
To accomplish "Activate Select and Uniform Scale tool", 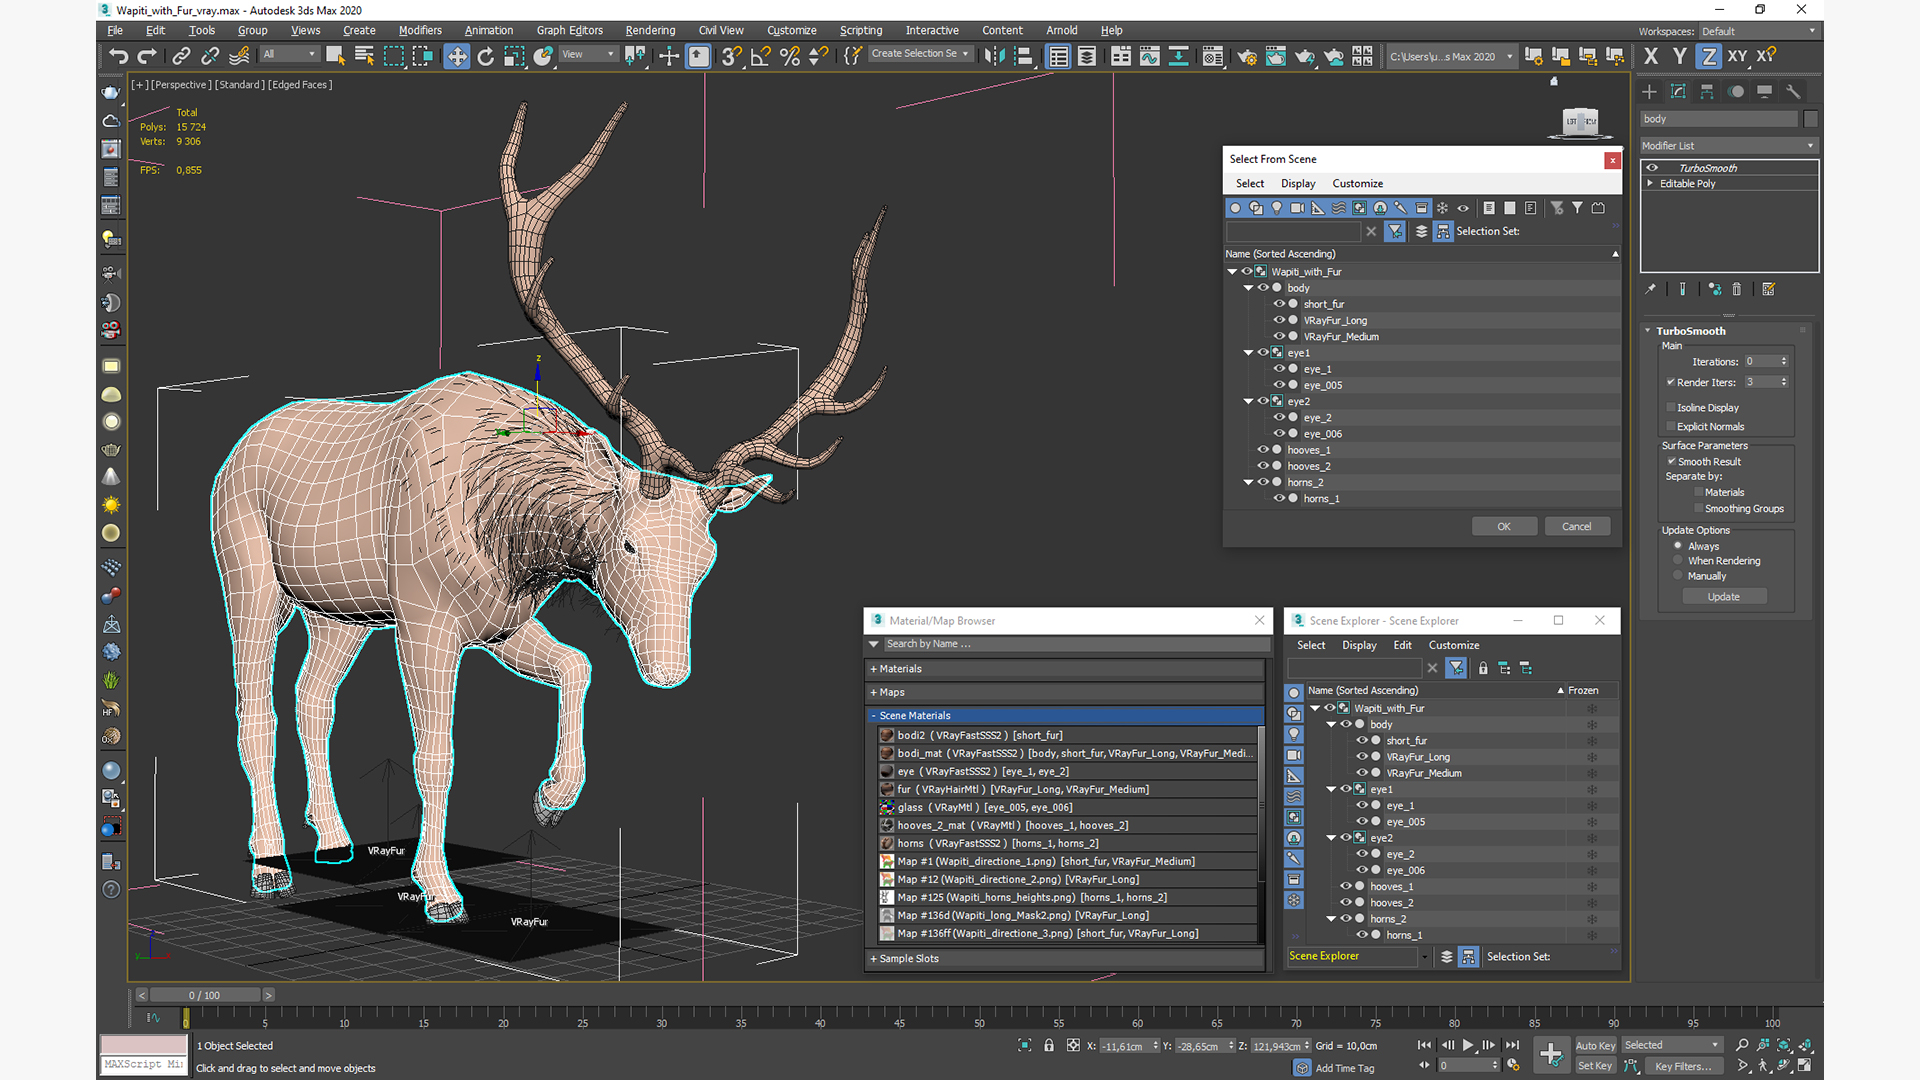I will pos(514,57).
